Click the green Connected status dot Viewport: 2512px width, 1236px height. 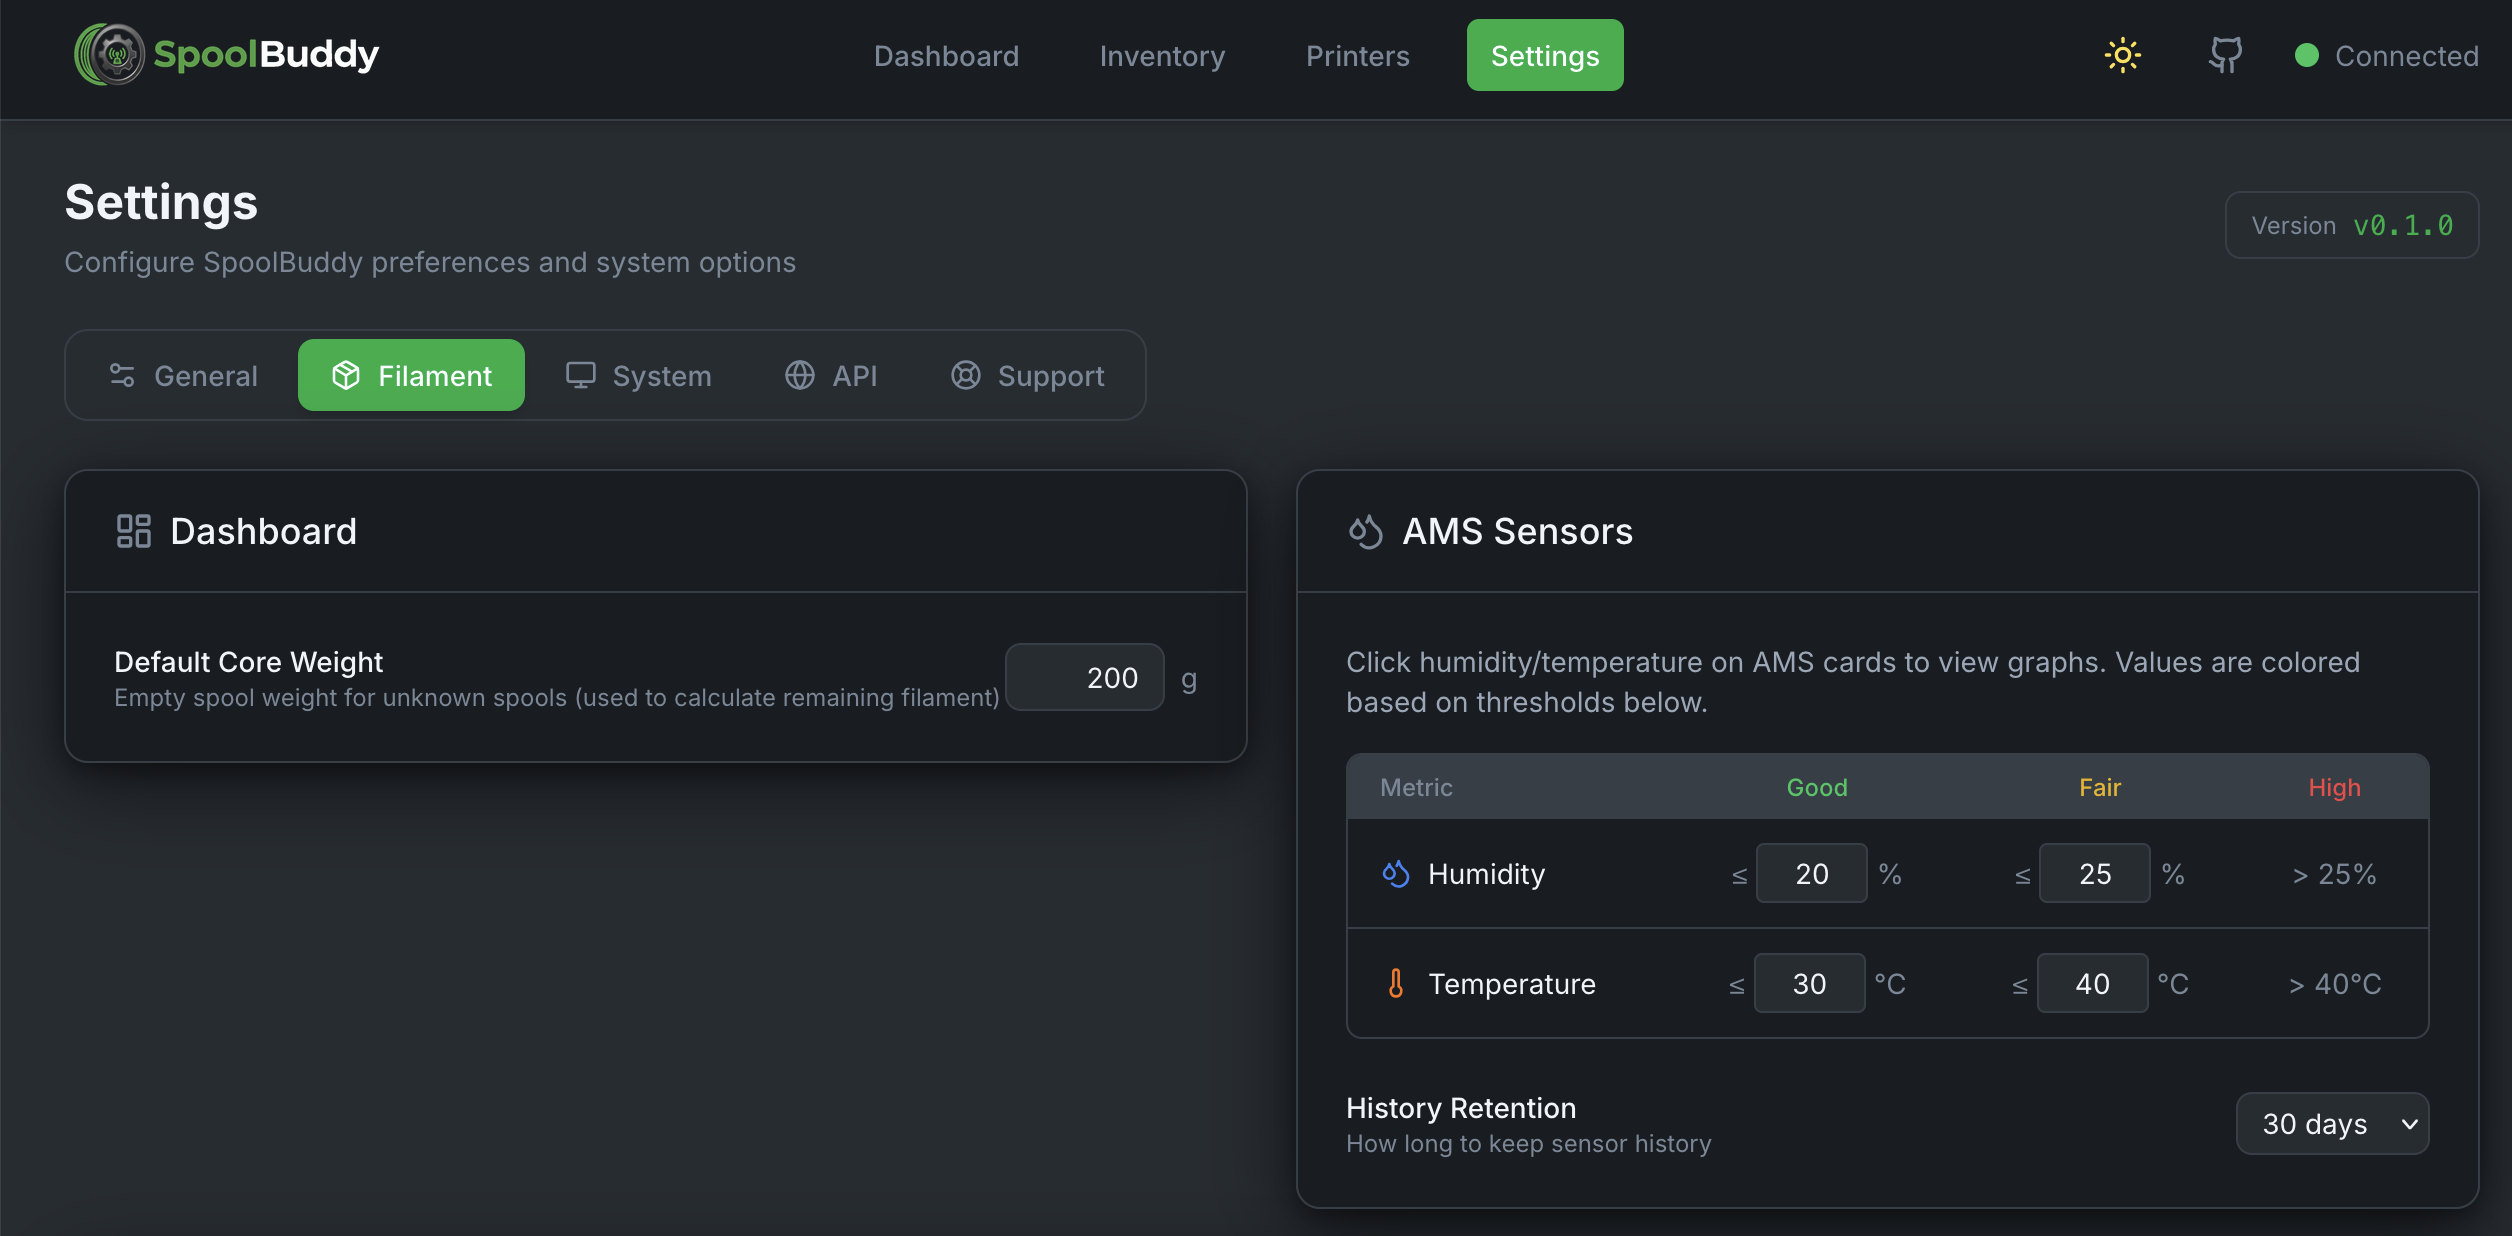pyautogui.click(x=2306, y=55)
